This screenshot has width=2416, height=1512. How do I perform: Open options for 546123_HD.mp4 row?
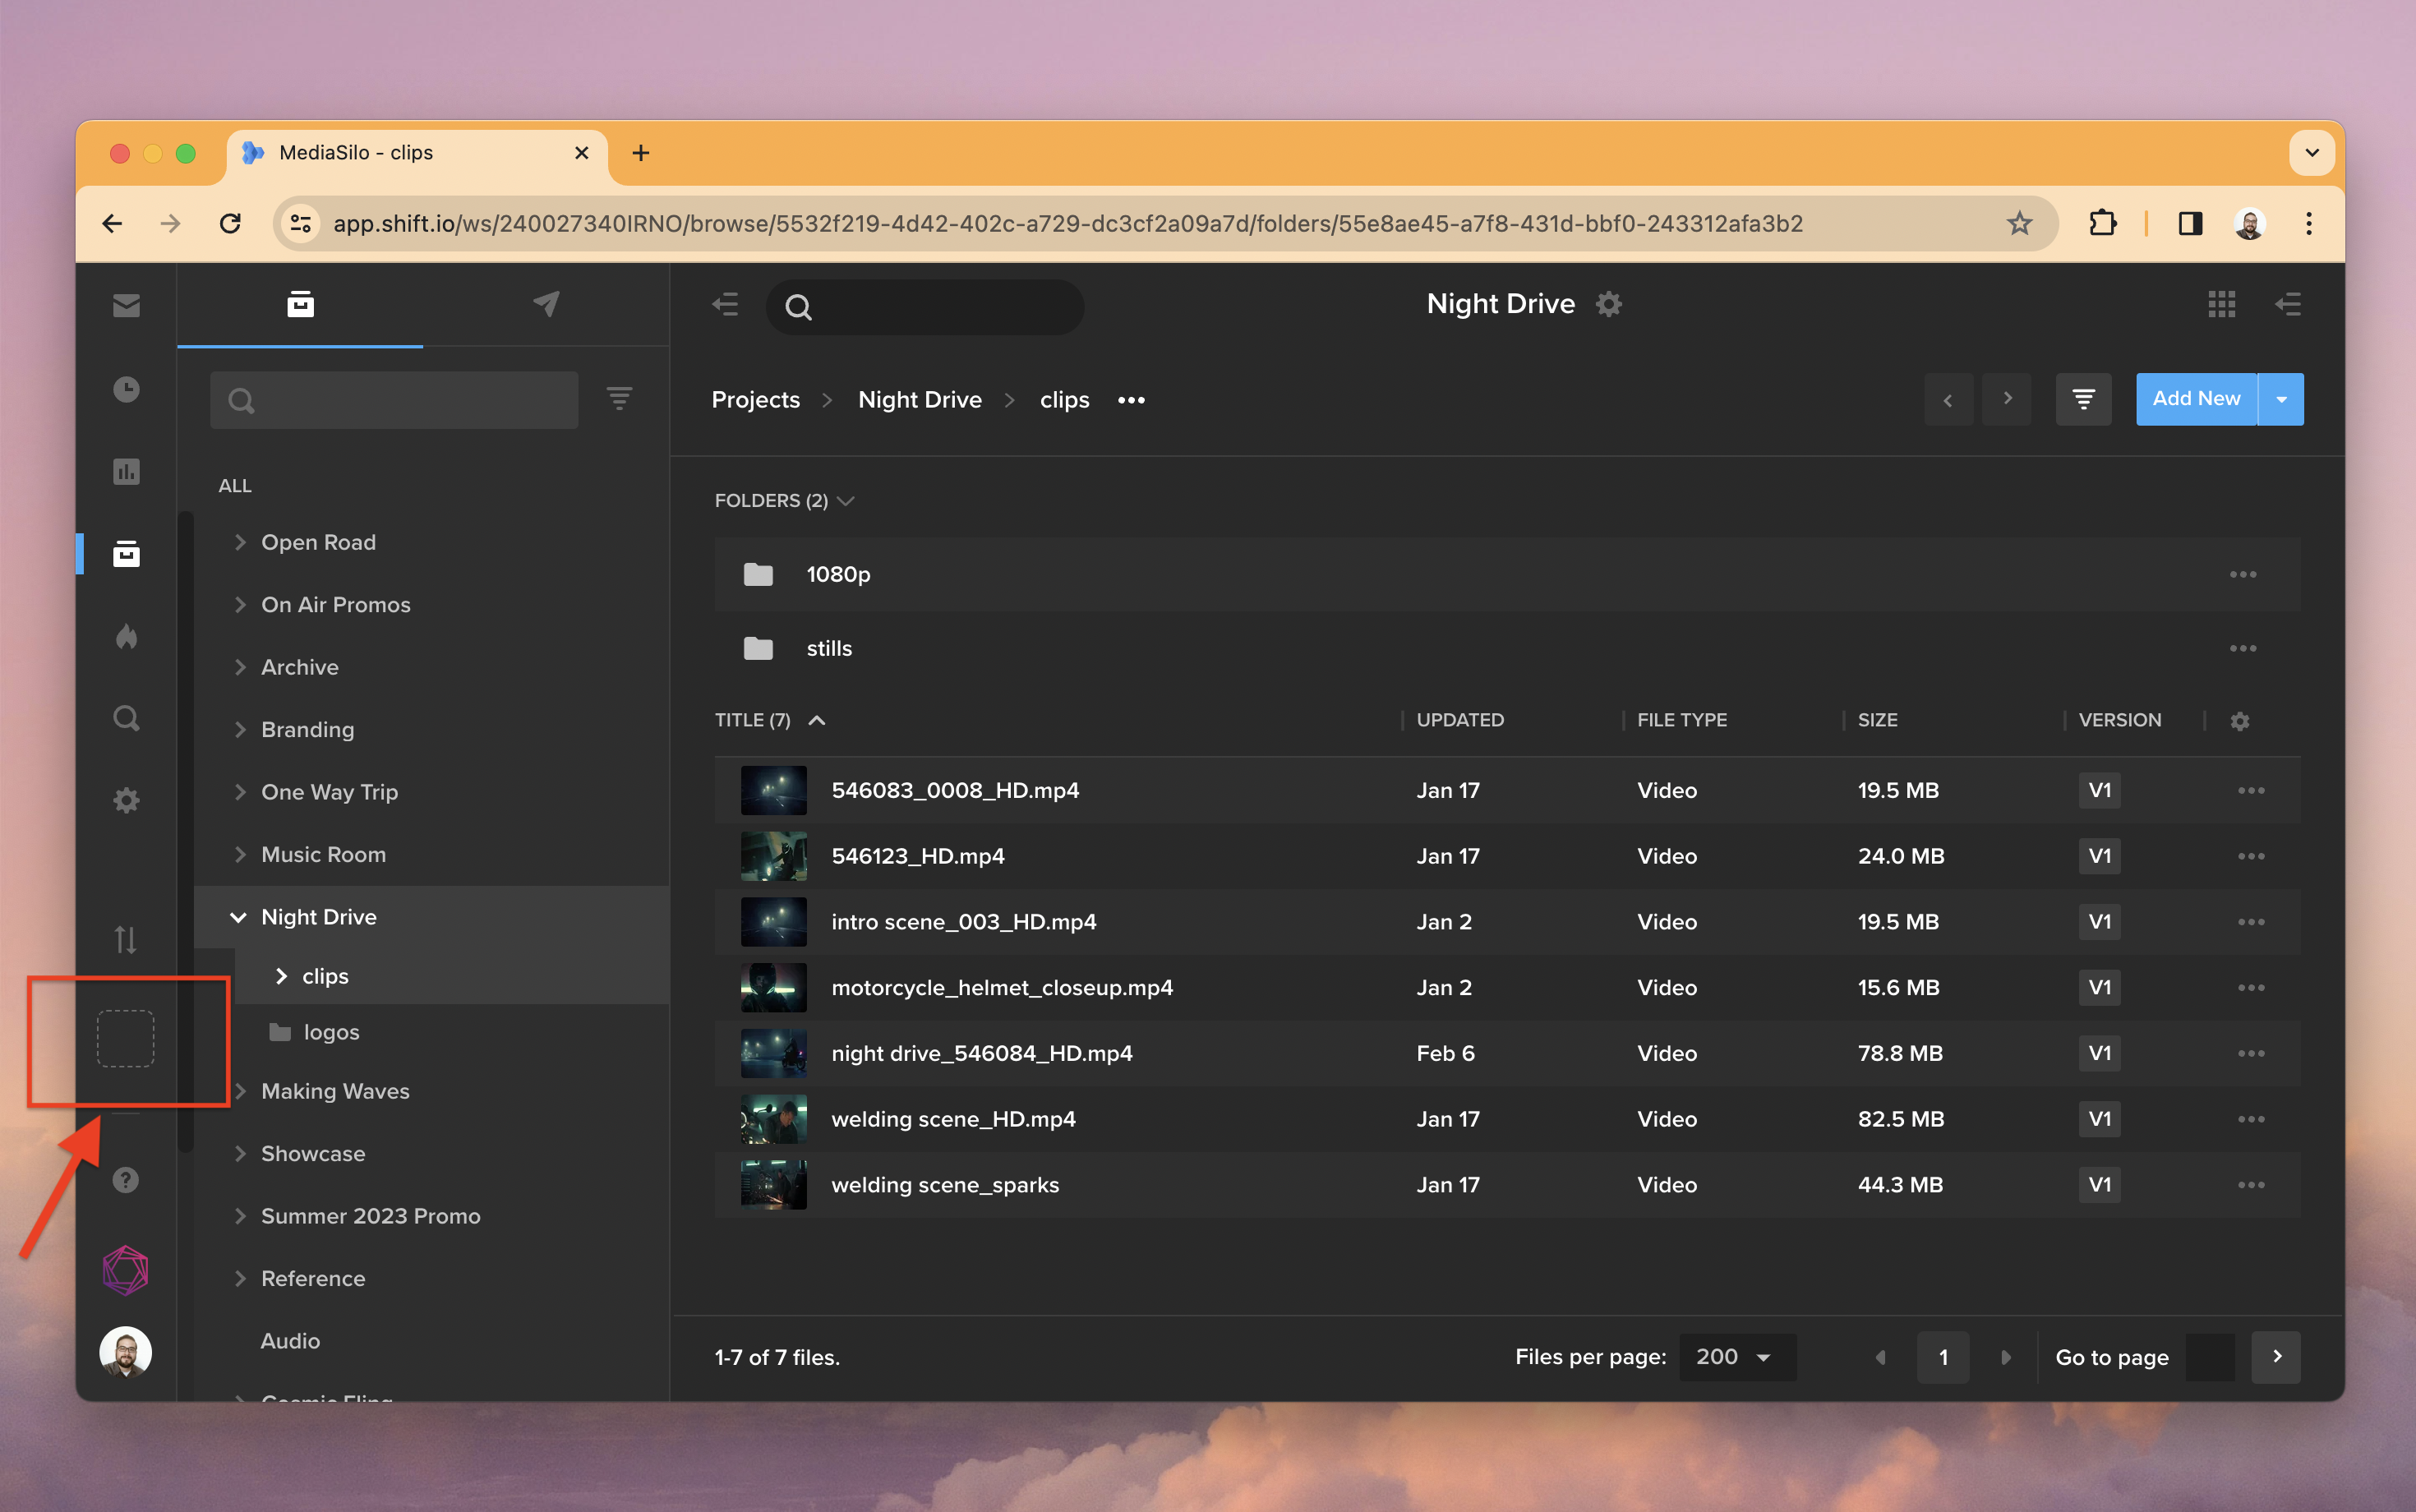2250,856
